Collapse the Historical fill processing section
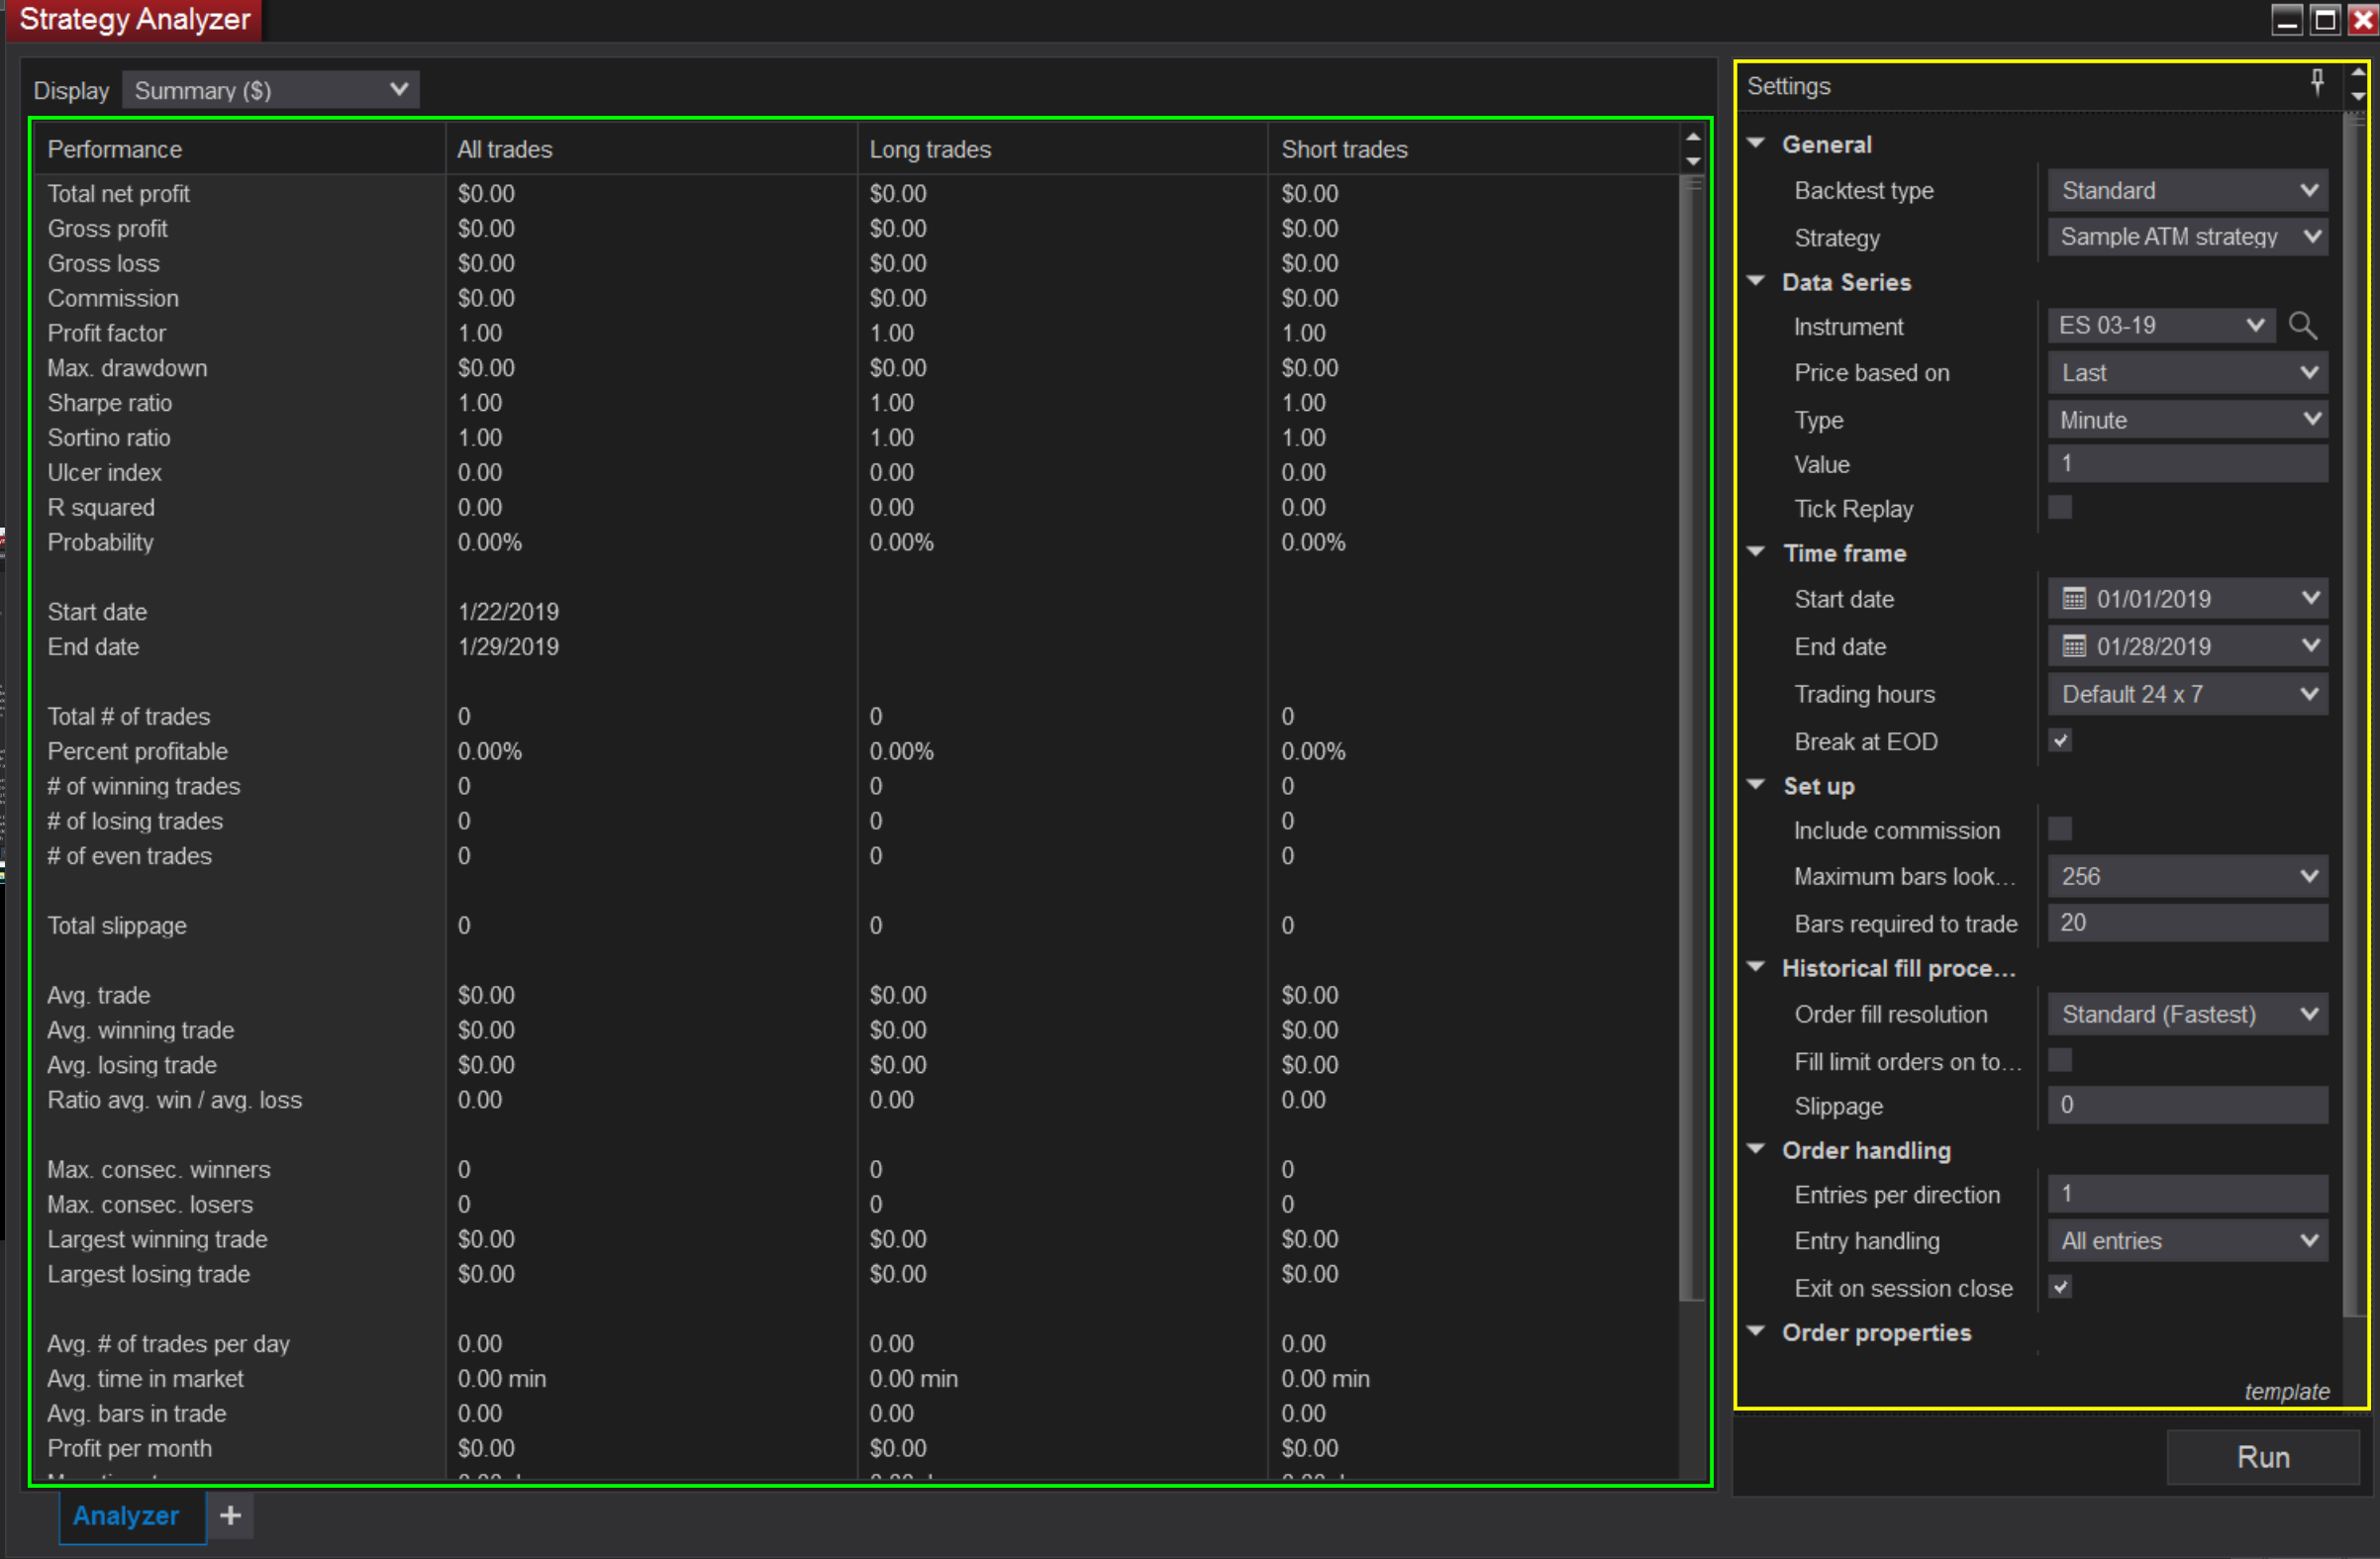This screenshot has height=1559, width=2380. pyautogui.click(x=1756, y=967)
